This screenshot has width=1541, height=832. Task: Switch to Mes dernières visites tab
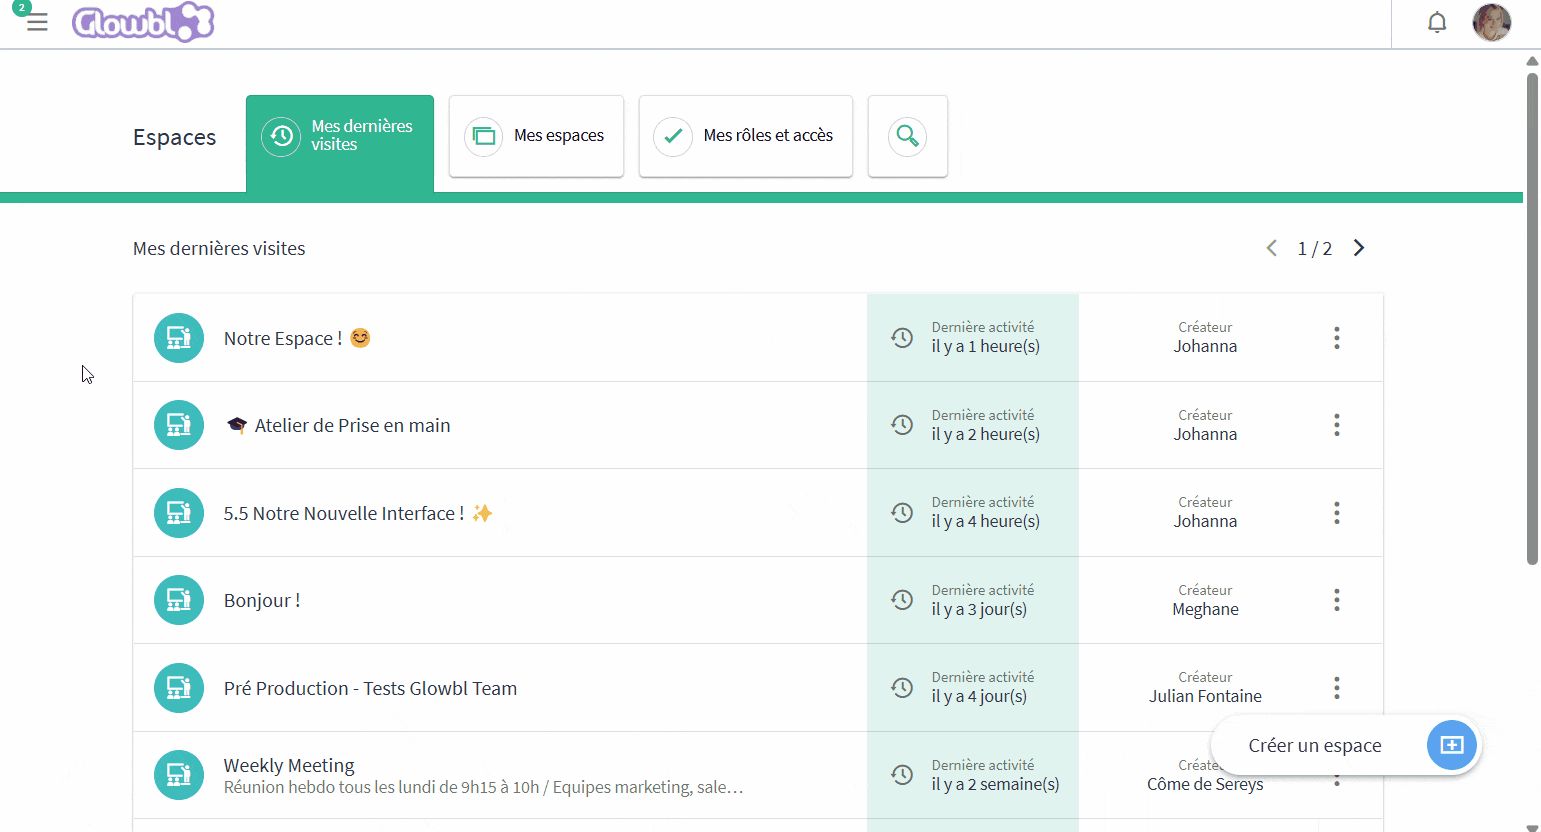click(x=340, y=143)
